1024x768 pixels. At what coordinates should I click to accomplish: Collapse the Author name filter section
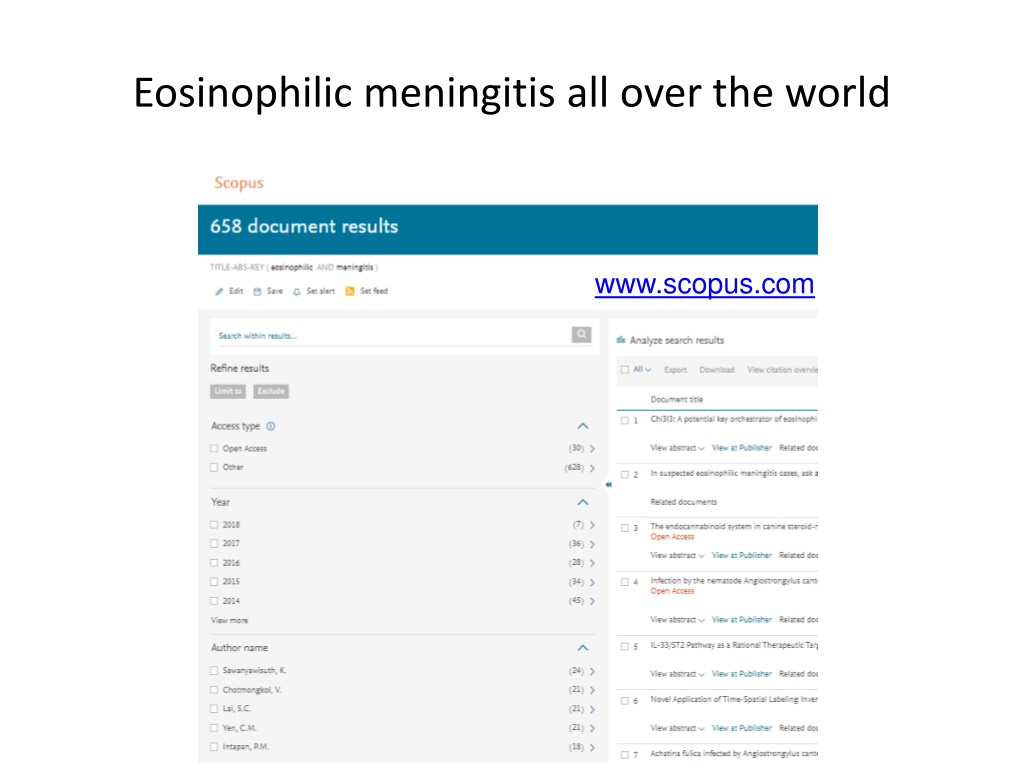pos(583,648)
